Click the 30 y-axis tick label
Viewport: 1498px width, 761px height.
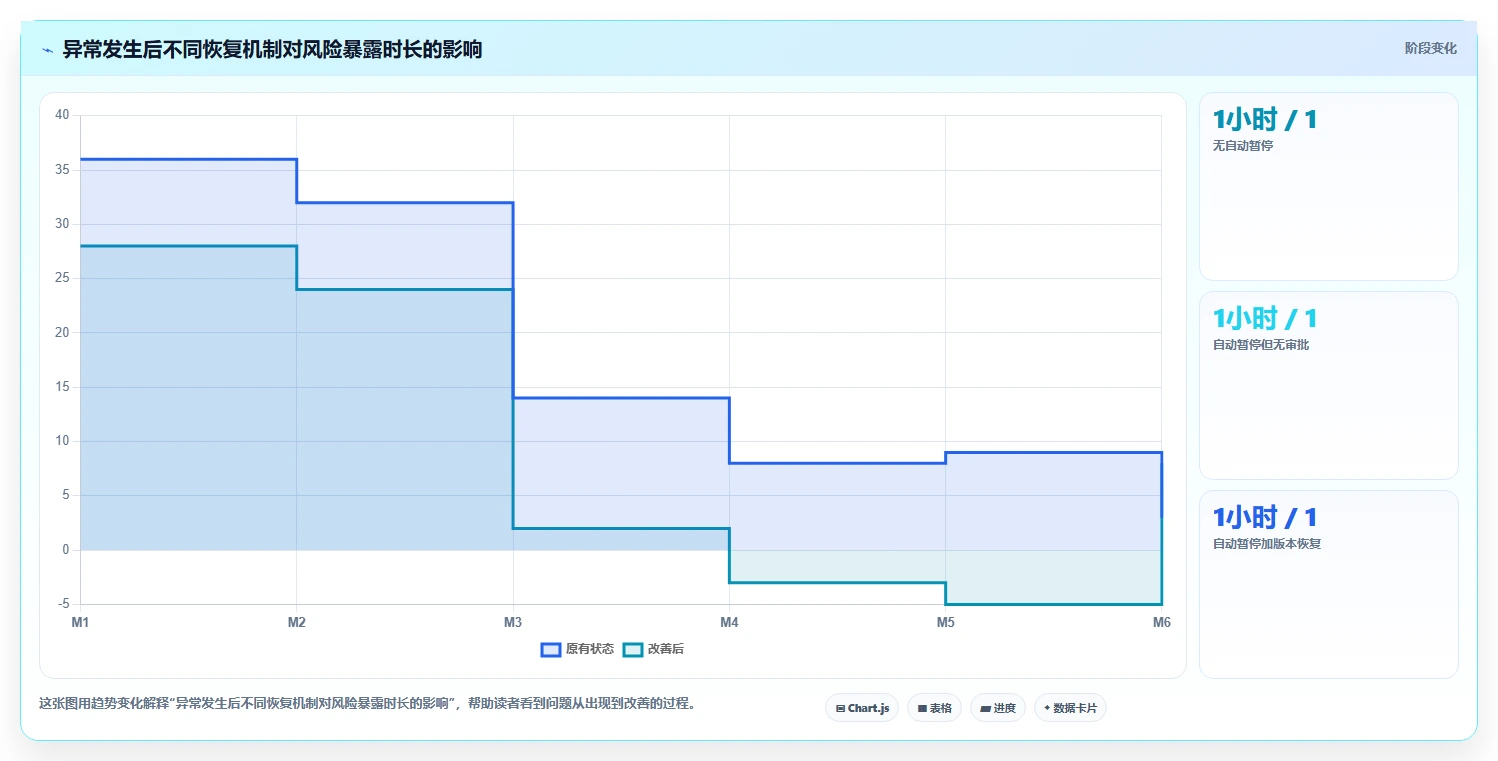click(62, 224)
